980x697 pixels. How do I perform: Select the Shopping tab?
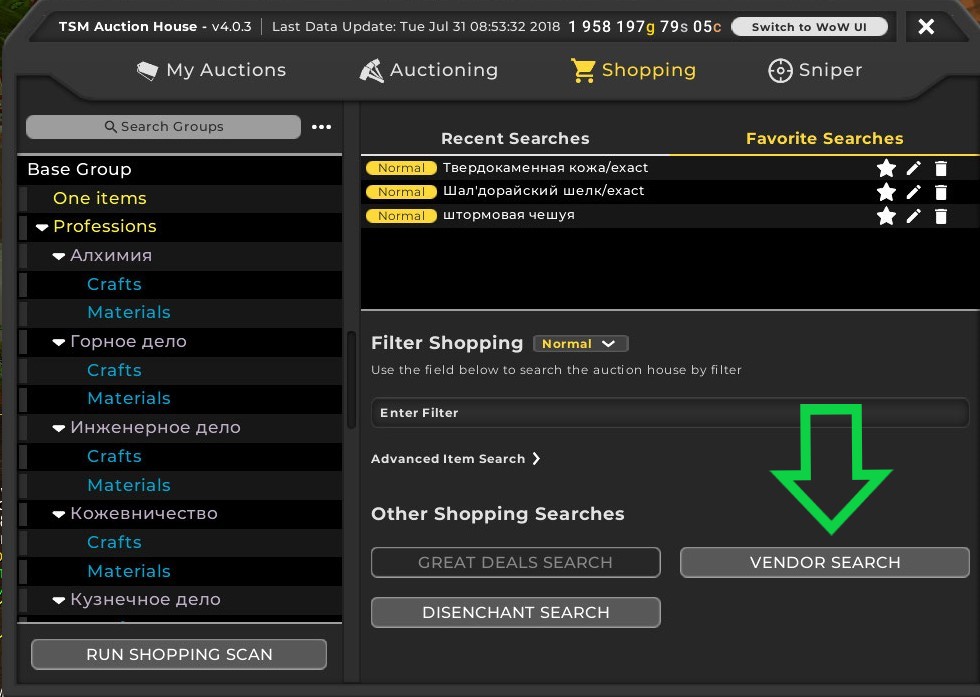(633, 70)
